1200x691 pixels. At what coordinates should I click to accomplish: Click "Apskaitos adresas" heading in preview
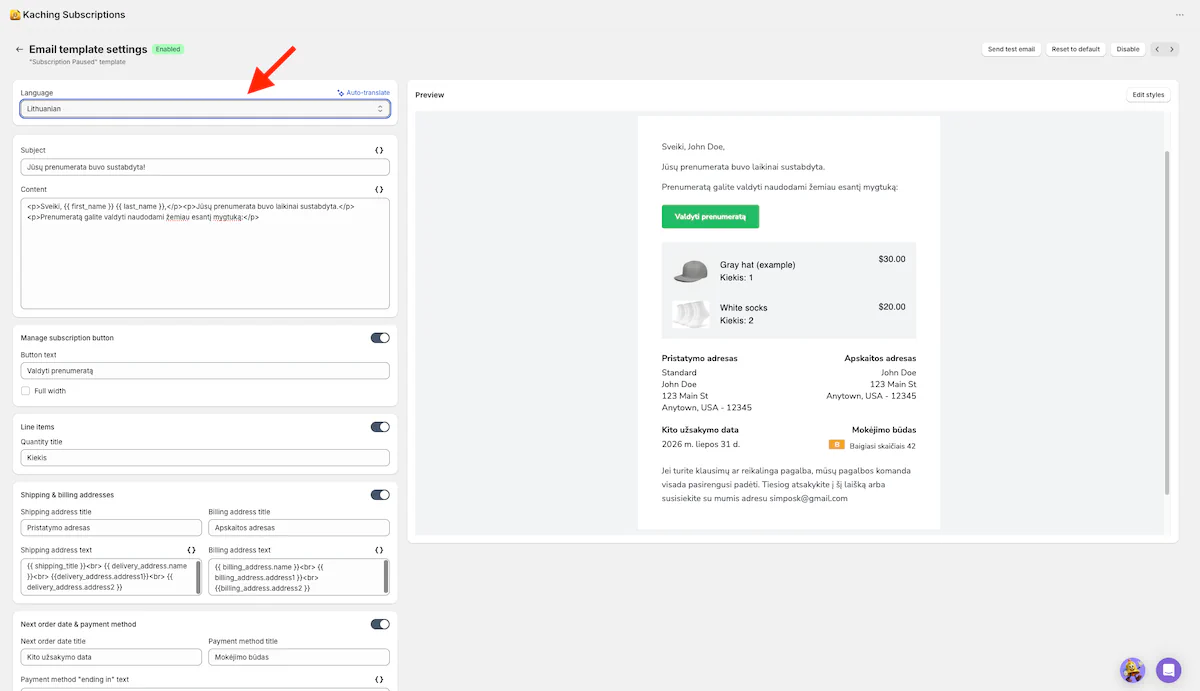[x=880, y=358]
